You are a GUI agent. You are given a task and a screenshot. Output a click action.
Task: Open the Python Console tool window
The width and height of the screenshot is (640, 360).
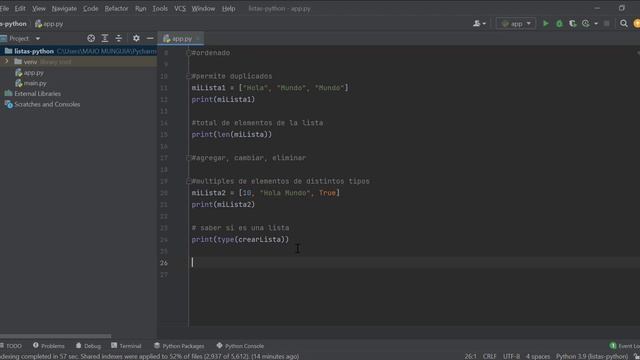pyautogui.click(x=240, y=346)
